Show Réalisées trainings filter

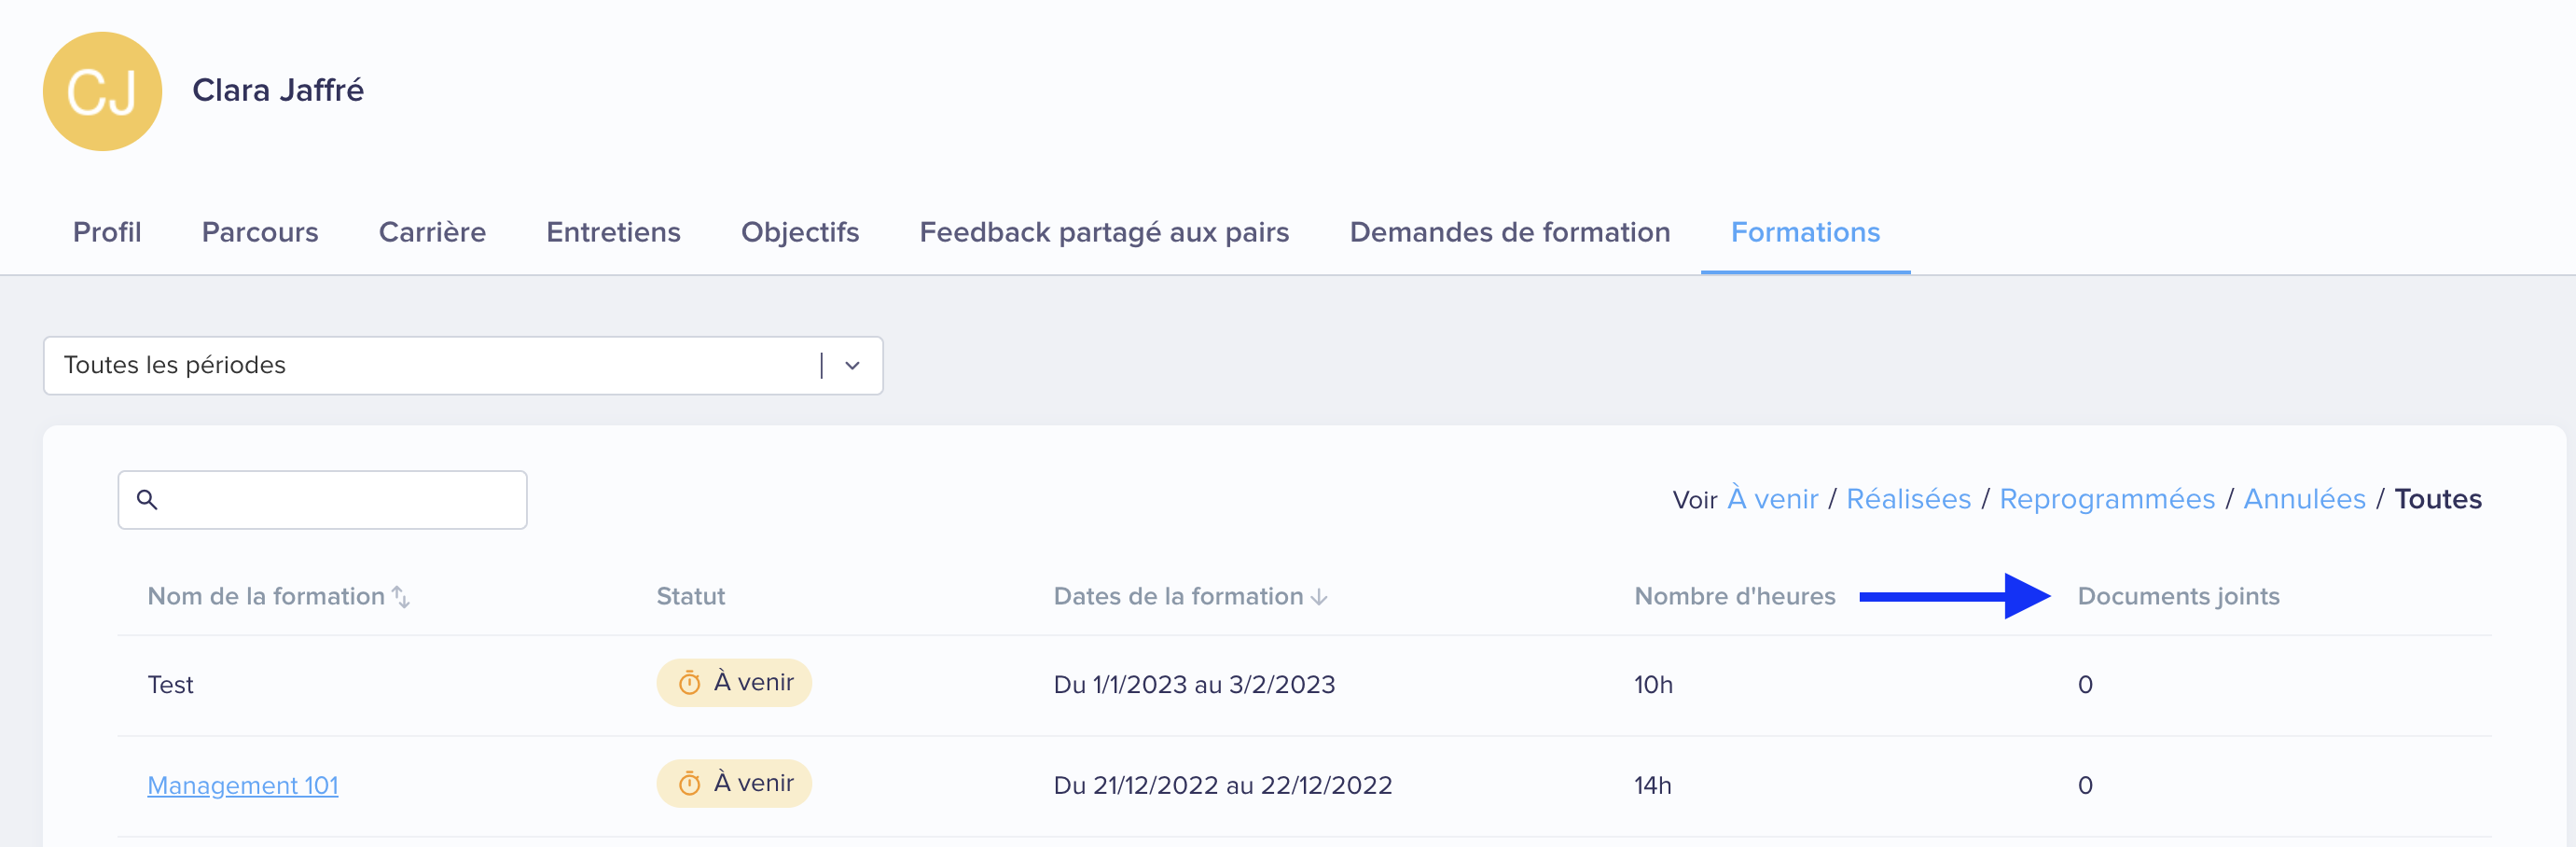[x=1908, y=499]
